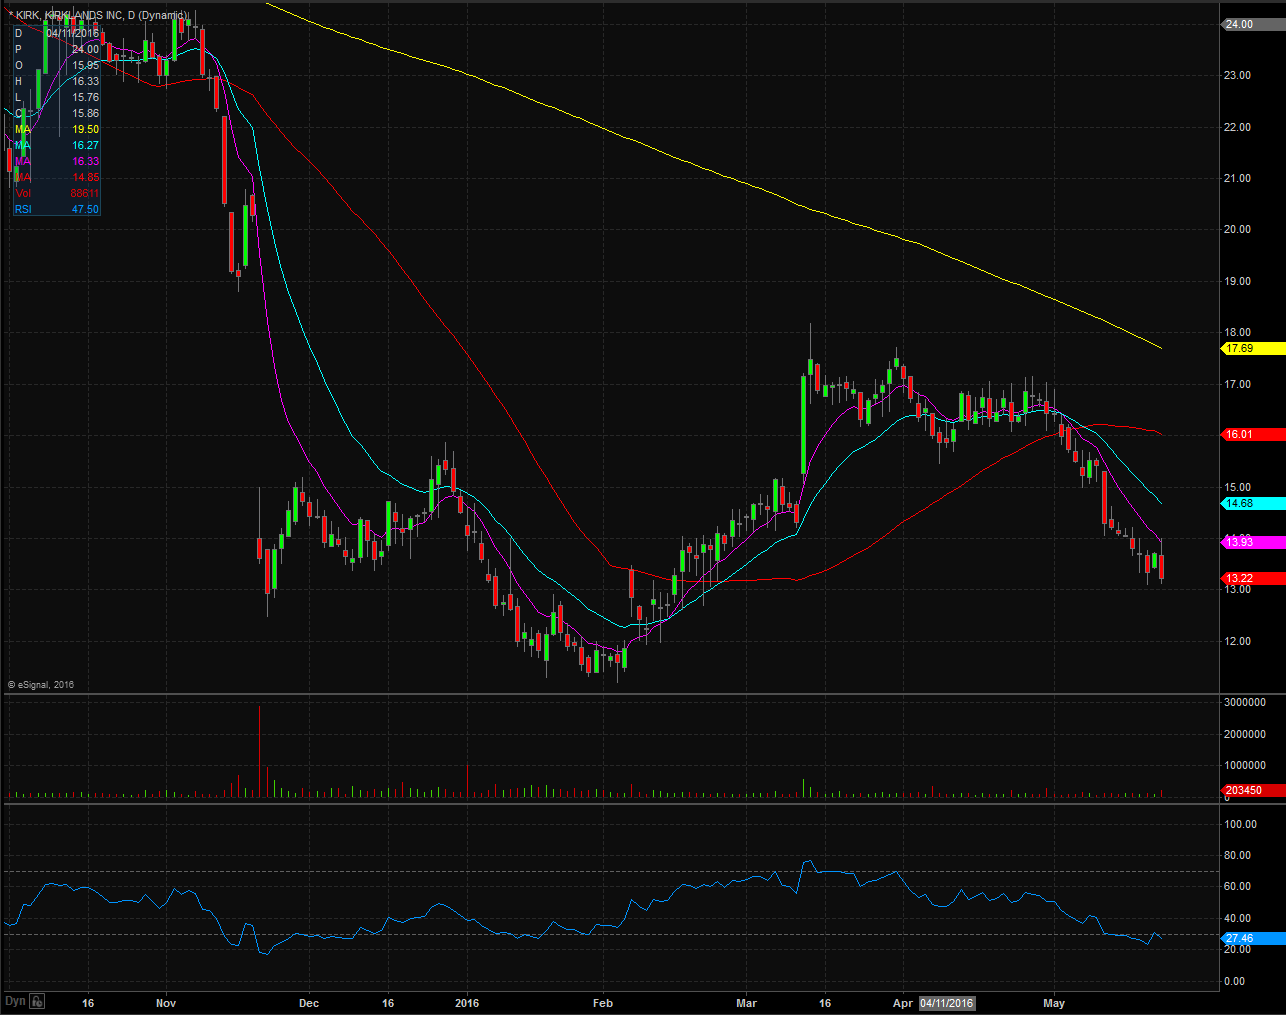The width and height of the screenshot is (1286, 1015).
Task: Click the time lock icon beside Dyn
Action: tap(37, 1001)
